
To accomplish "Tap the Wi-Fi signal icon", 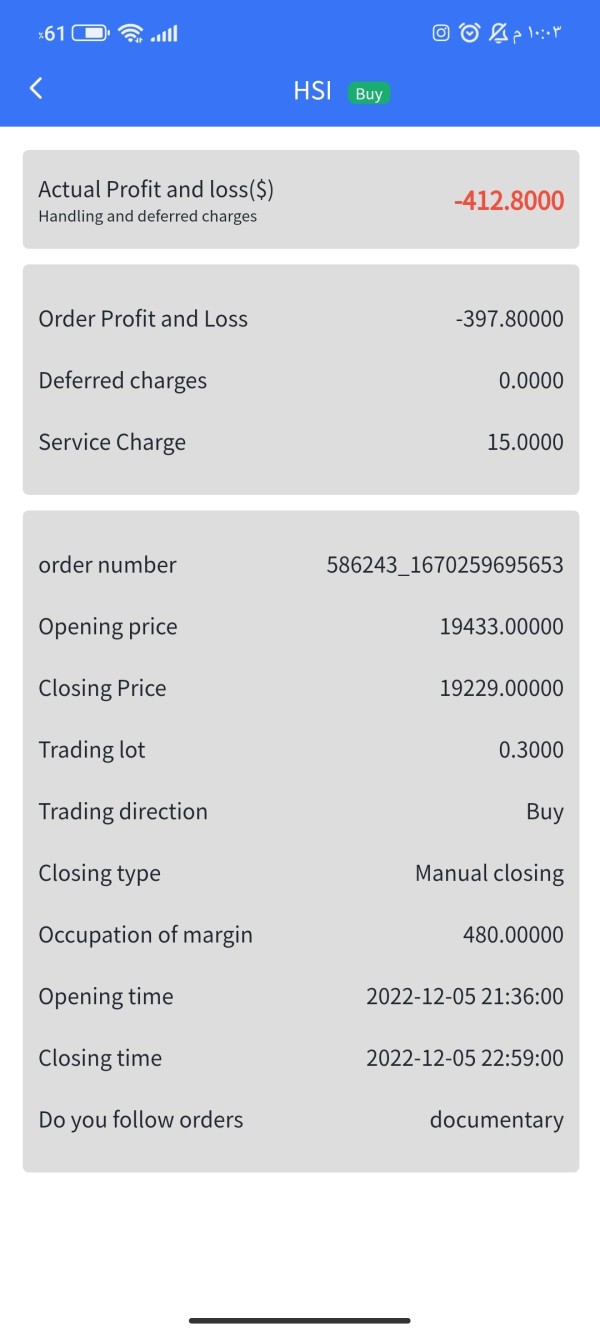I will pyautogui.click(x=130, y=34).
